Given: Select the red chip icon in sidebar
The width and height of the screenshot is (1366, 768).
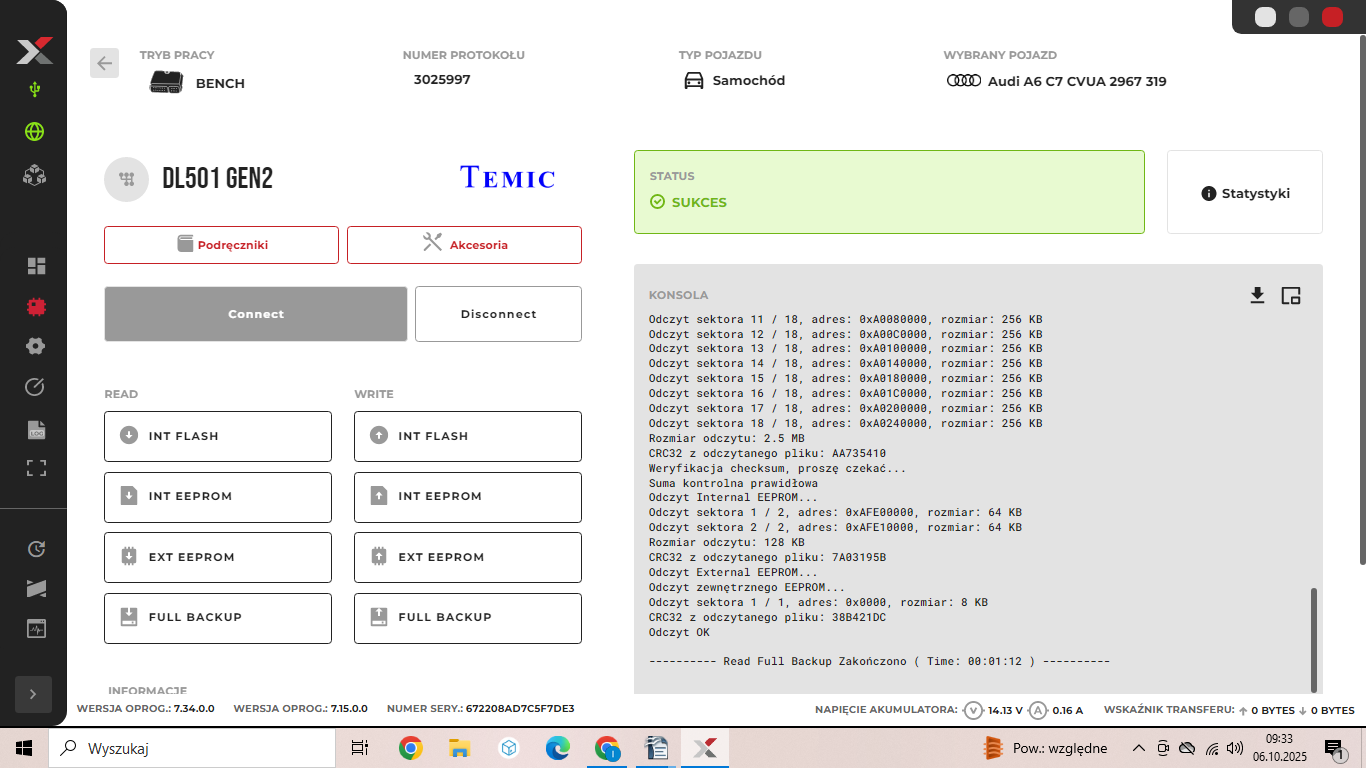Looking at the screenshot, I should [36, 306].
